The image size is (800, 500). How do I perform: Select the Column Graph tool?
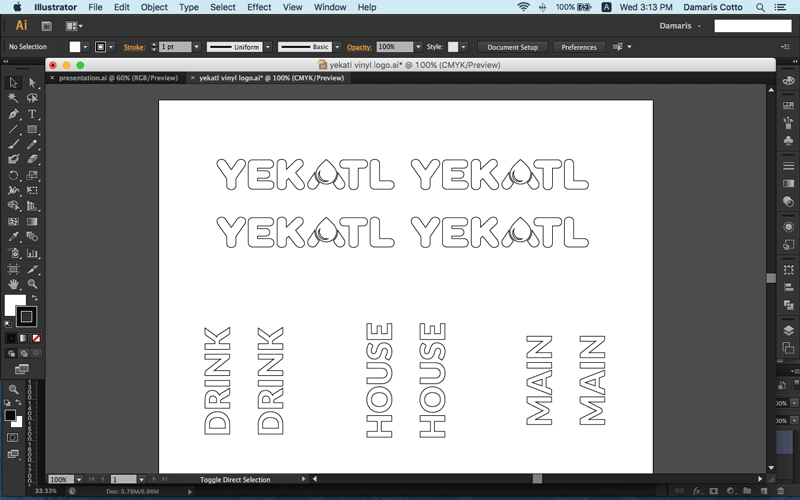tap(32, 253)
